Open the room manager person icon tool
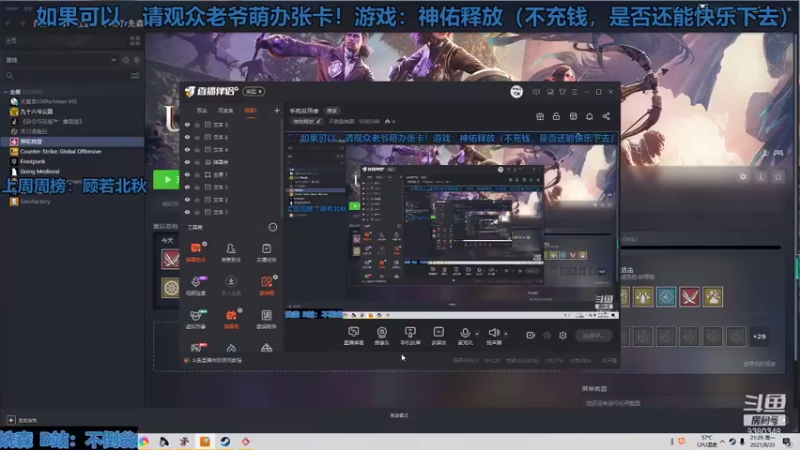Screen dimensions: 800x450 click(231, 252)
